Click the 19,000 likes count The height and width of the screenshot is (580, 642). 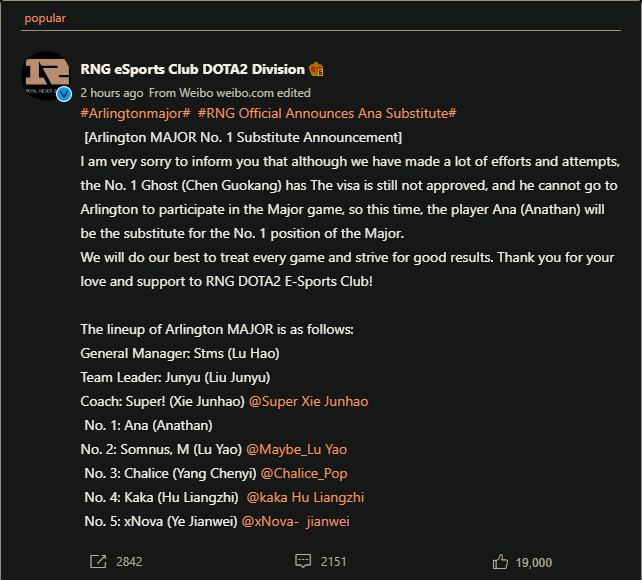click(x=534, y=562)
